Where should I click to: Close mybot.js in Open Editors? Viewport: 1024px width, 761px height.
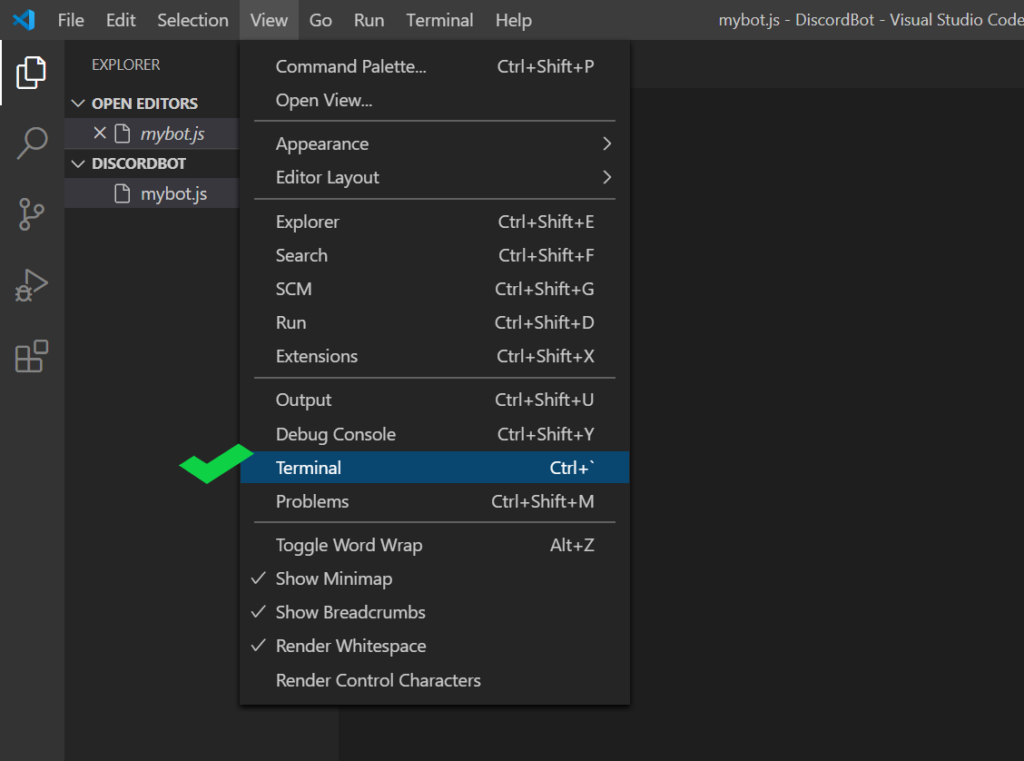[x=99, y=133]
